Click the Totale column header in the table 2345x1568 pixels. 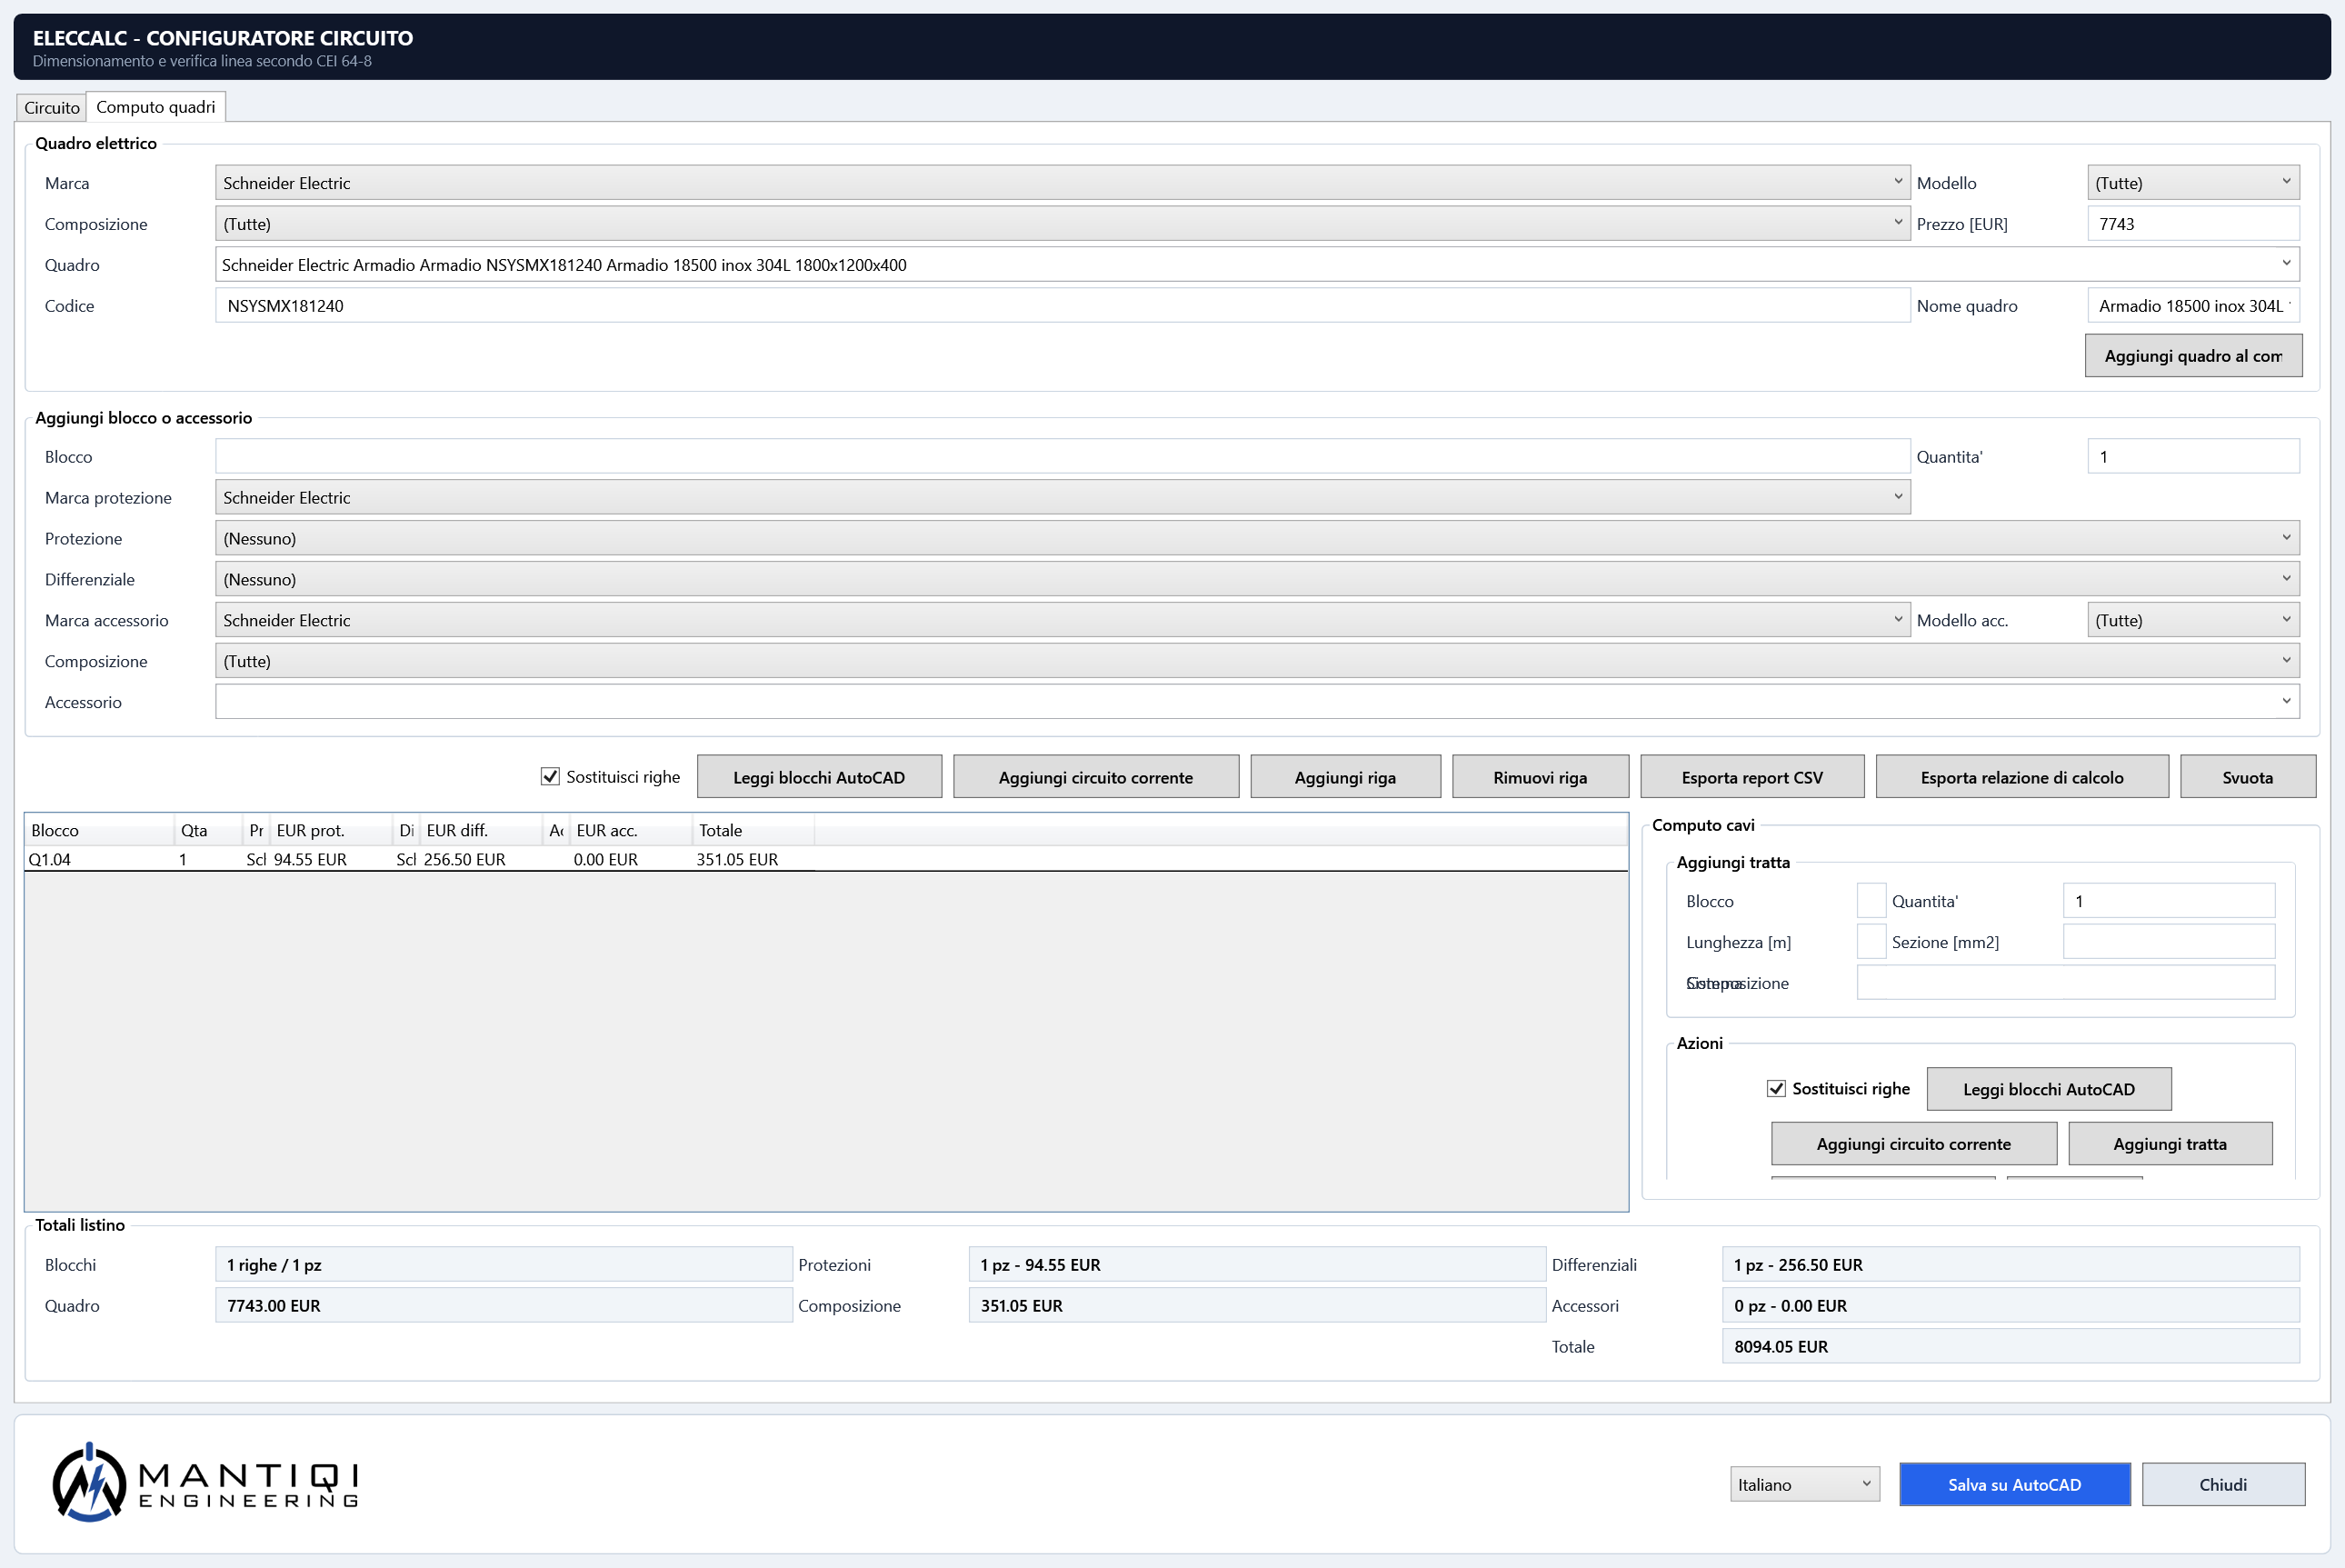[754, 831]
